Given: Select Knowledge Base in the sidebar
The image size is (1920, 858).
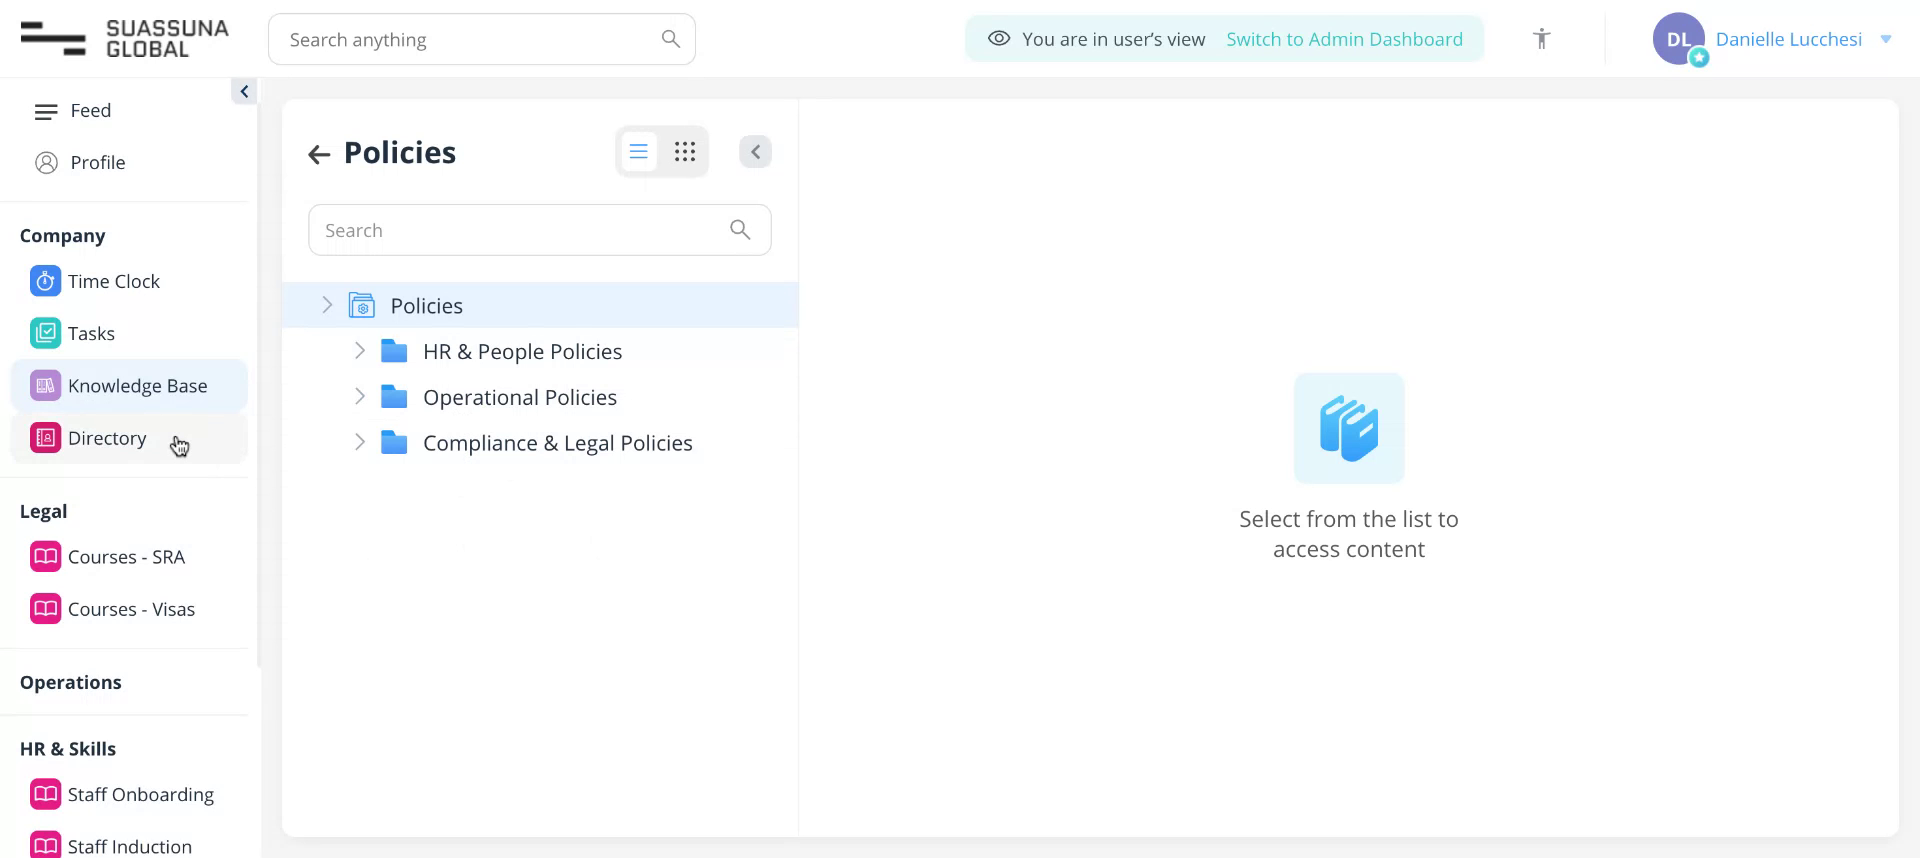Looking at the screenshot, I should pos(128,386).
